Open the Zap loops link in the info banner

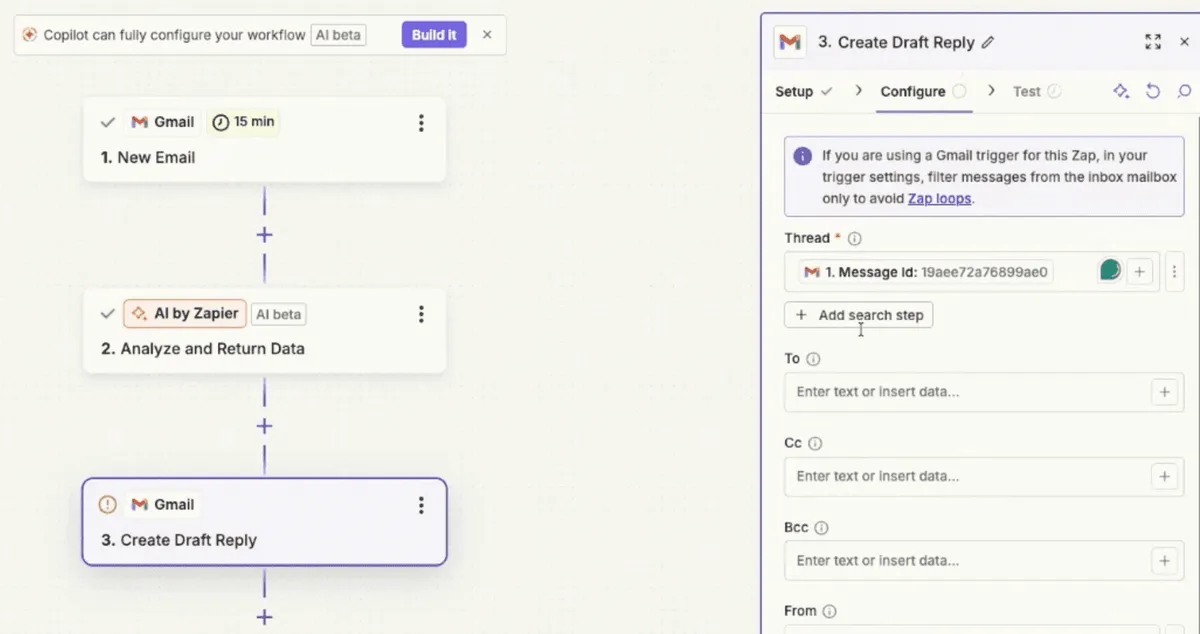pyautogui.click(x=939, y=198)
